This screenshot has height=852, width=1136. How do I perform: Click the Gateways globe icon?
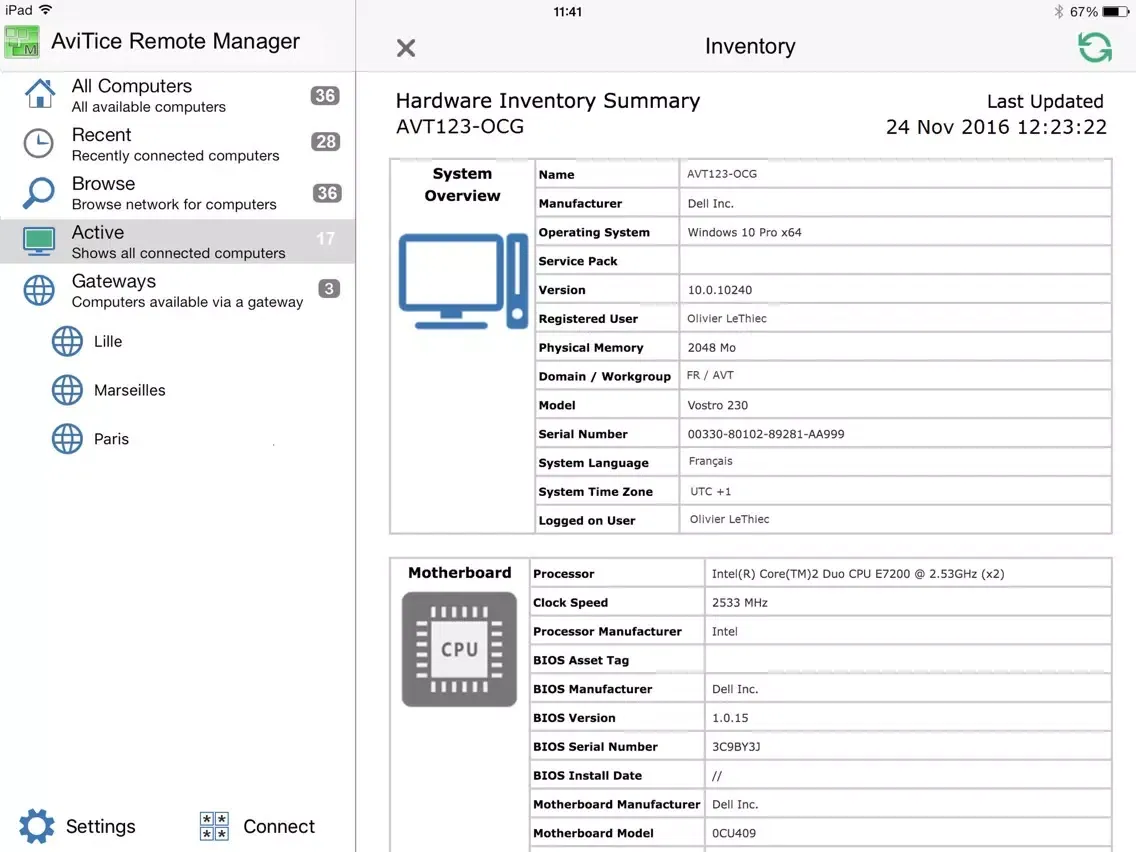click(38, 291)
